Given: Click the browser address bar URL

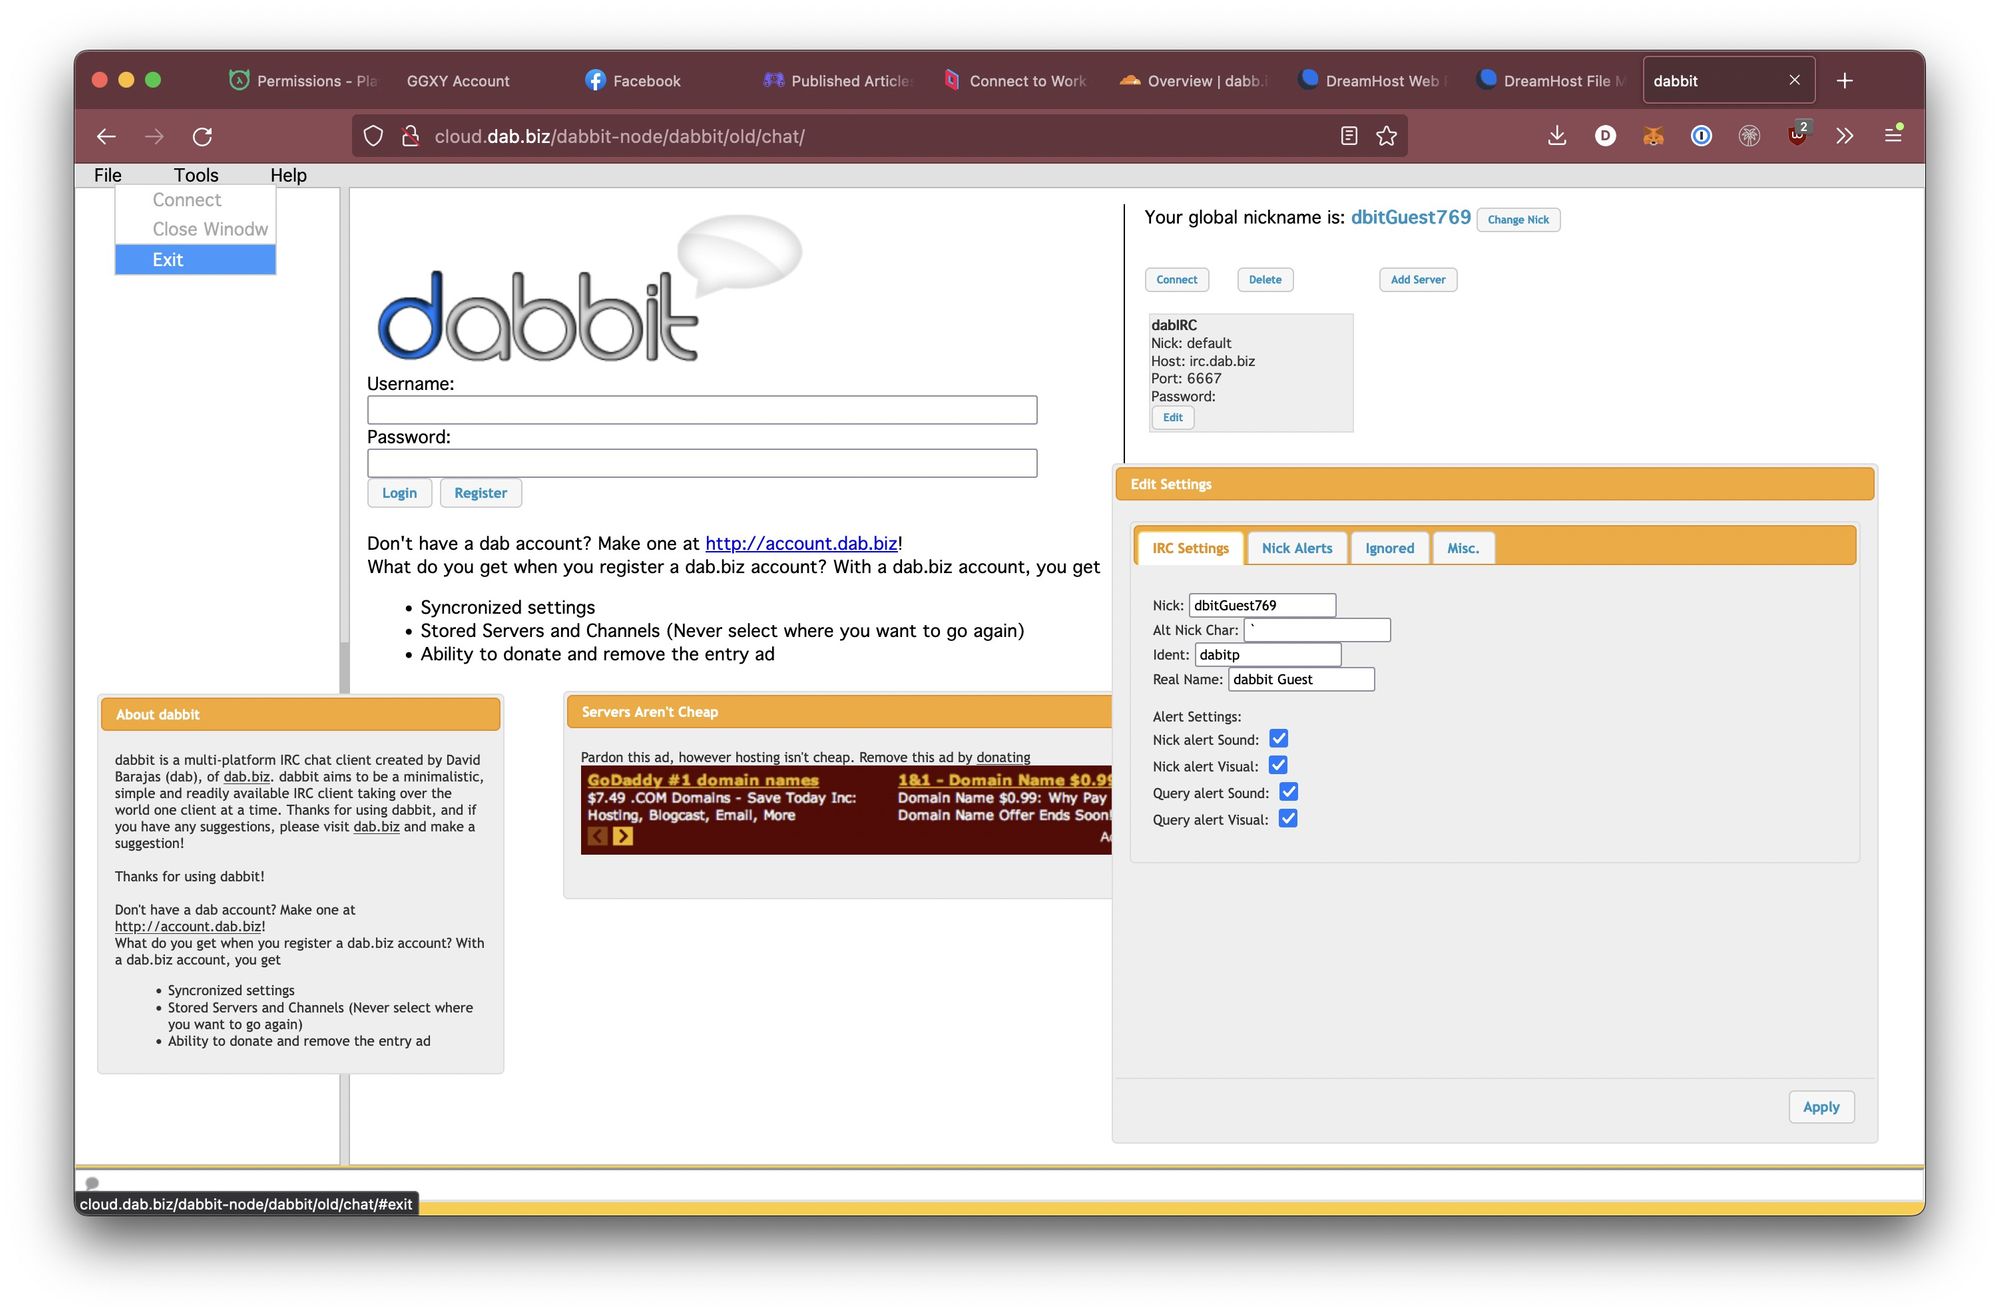Looking at the screenshot, I should (619, 136).
